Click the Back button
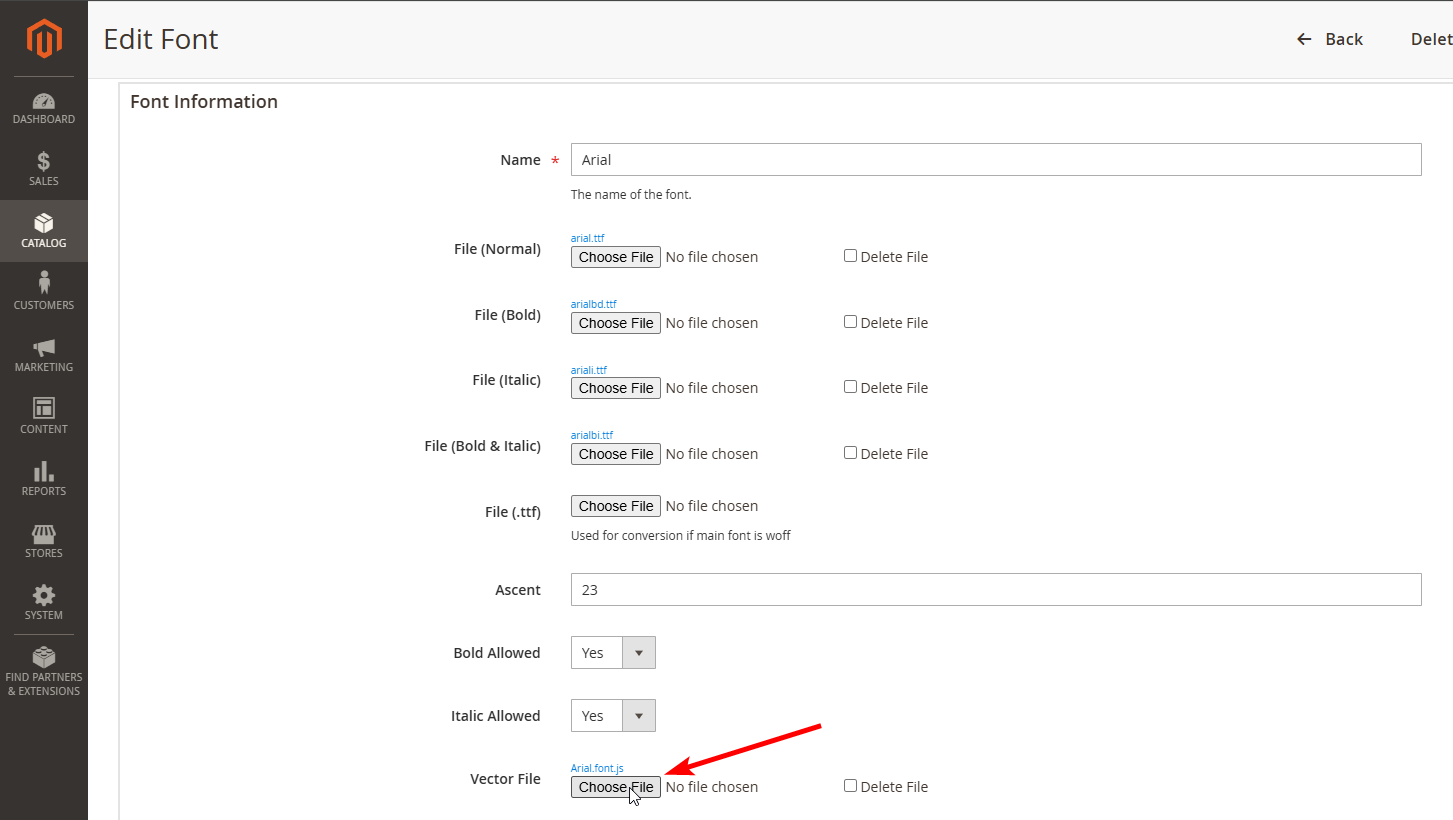Image resolution: width=1453 pixels, height=820 pixels. pyautogui.click(x=1330, y=39)
